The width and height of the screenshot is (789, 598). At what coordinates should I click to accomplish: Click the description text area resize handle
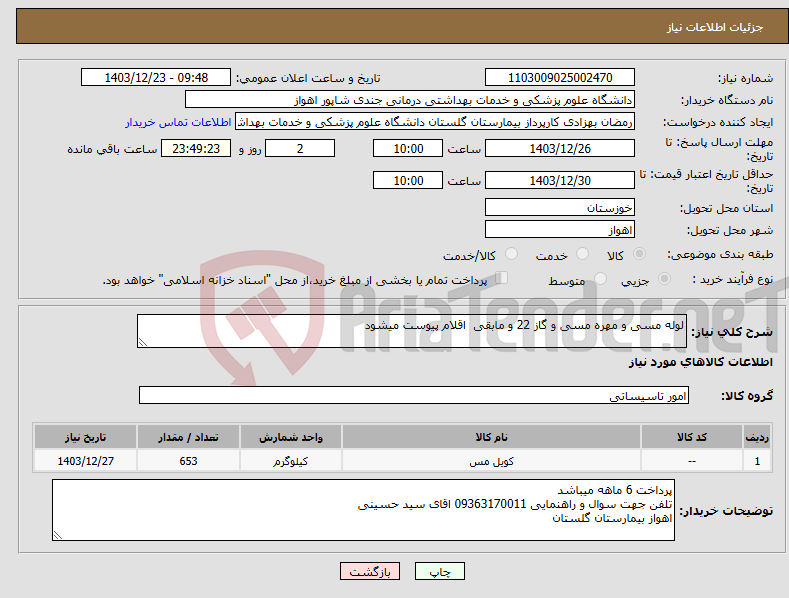coord(143,342)
